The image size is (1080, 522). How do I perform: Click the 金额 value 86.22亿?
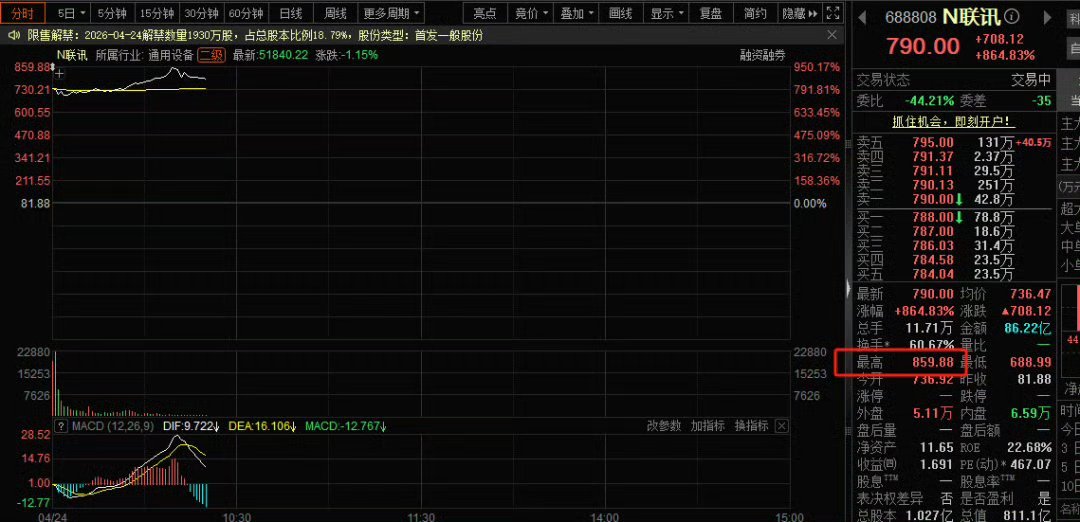tap(1028, 328)
